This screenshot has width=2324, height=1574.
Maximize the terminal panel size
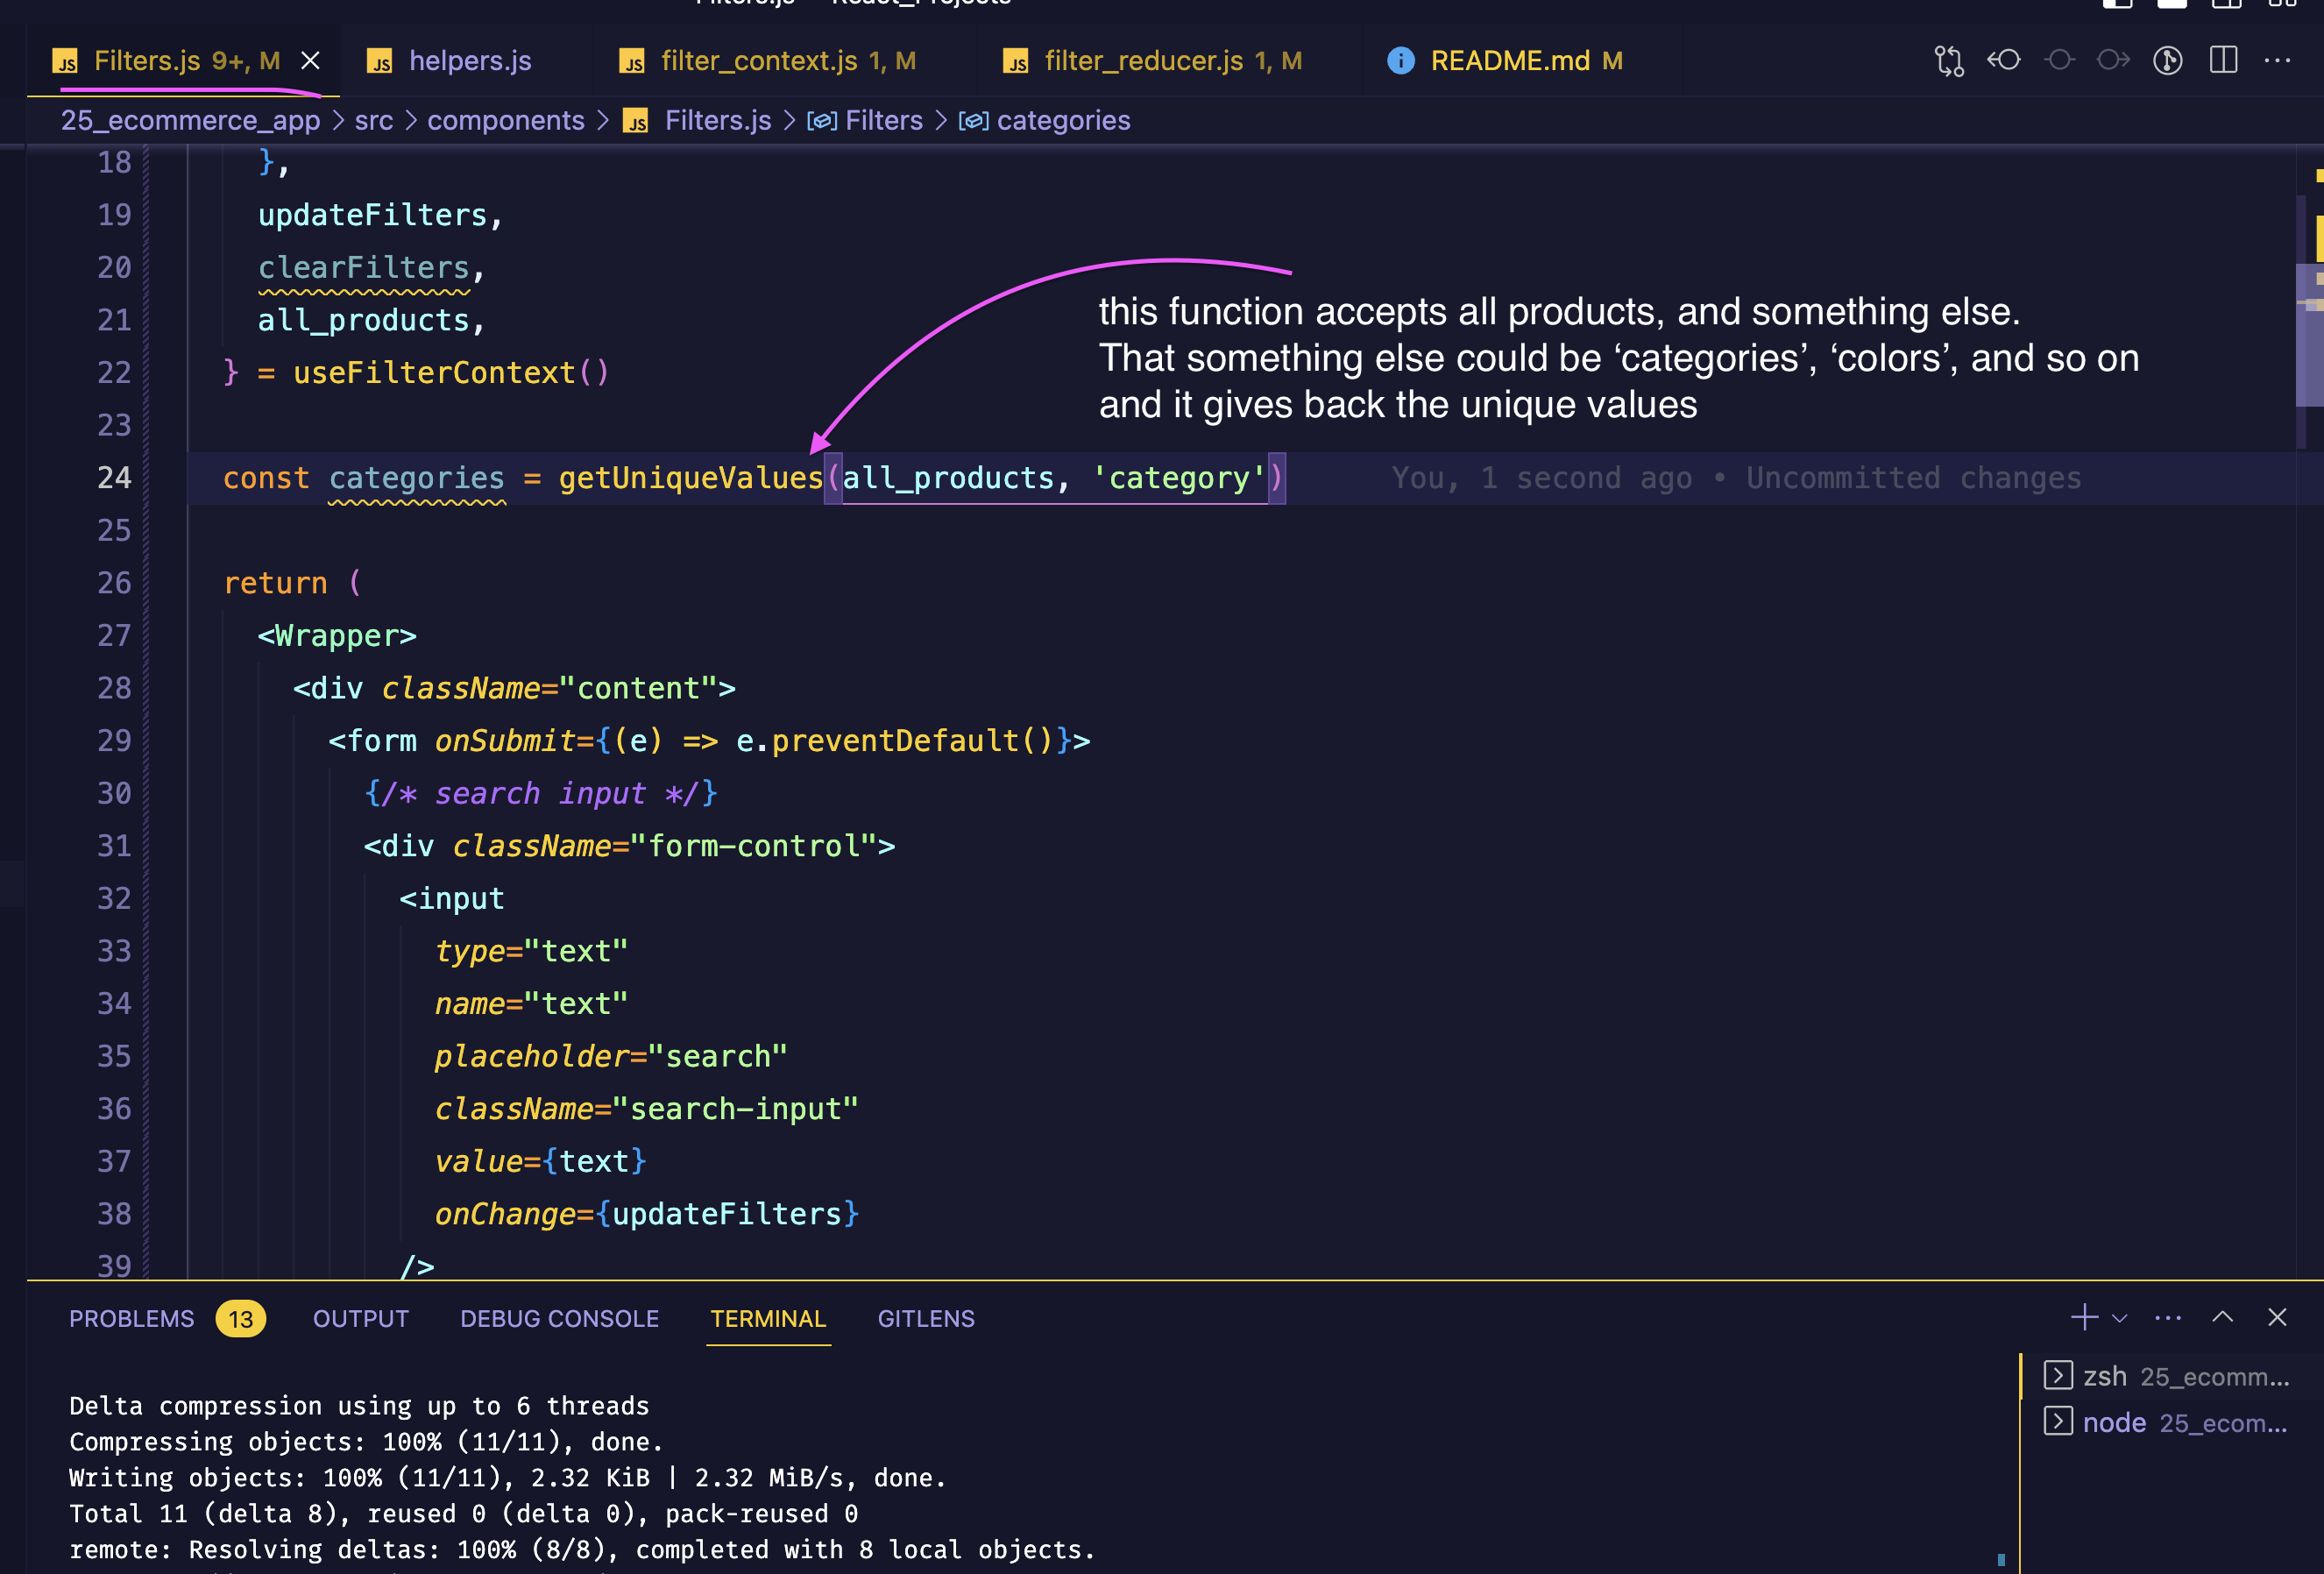pyautogui.click(x=2222, y=1317)
